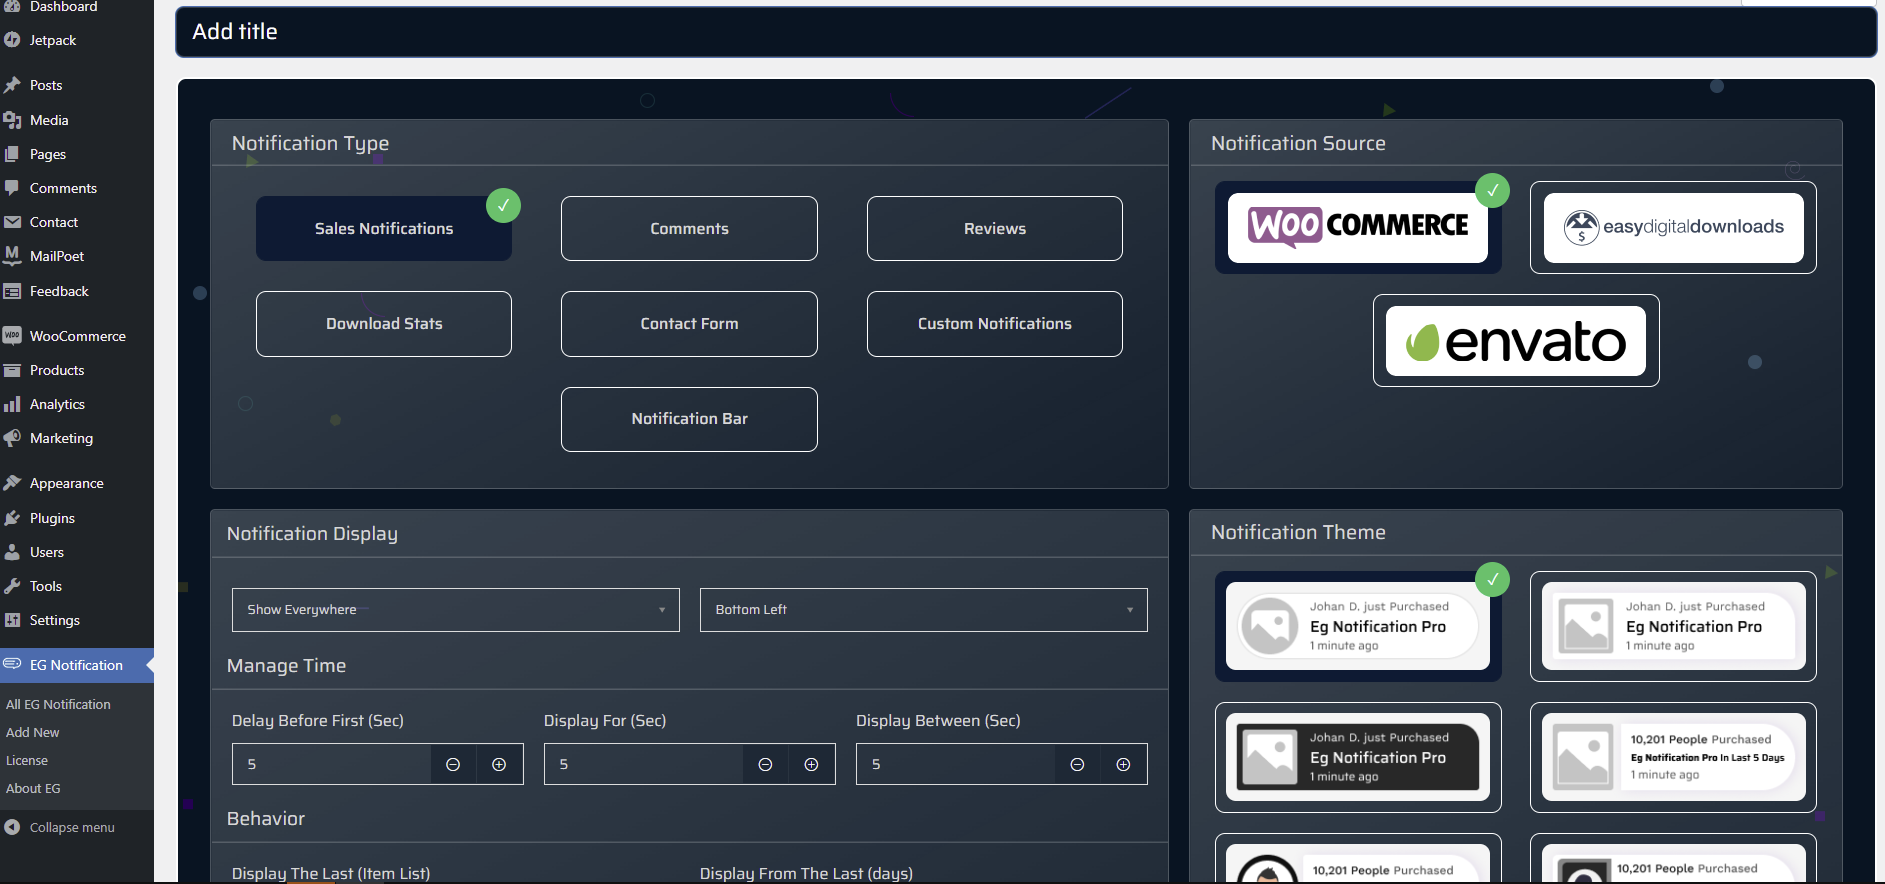Open the Bottom Left position dropdown
Screen dimensions: 1885x884
(x=924, y=610)
